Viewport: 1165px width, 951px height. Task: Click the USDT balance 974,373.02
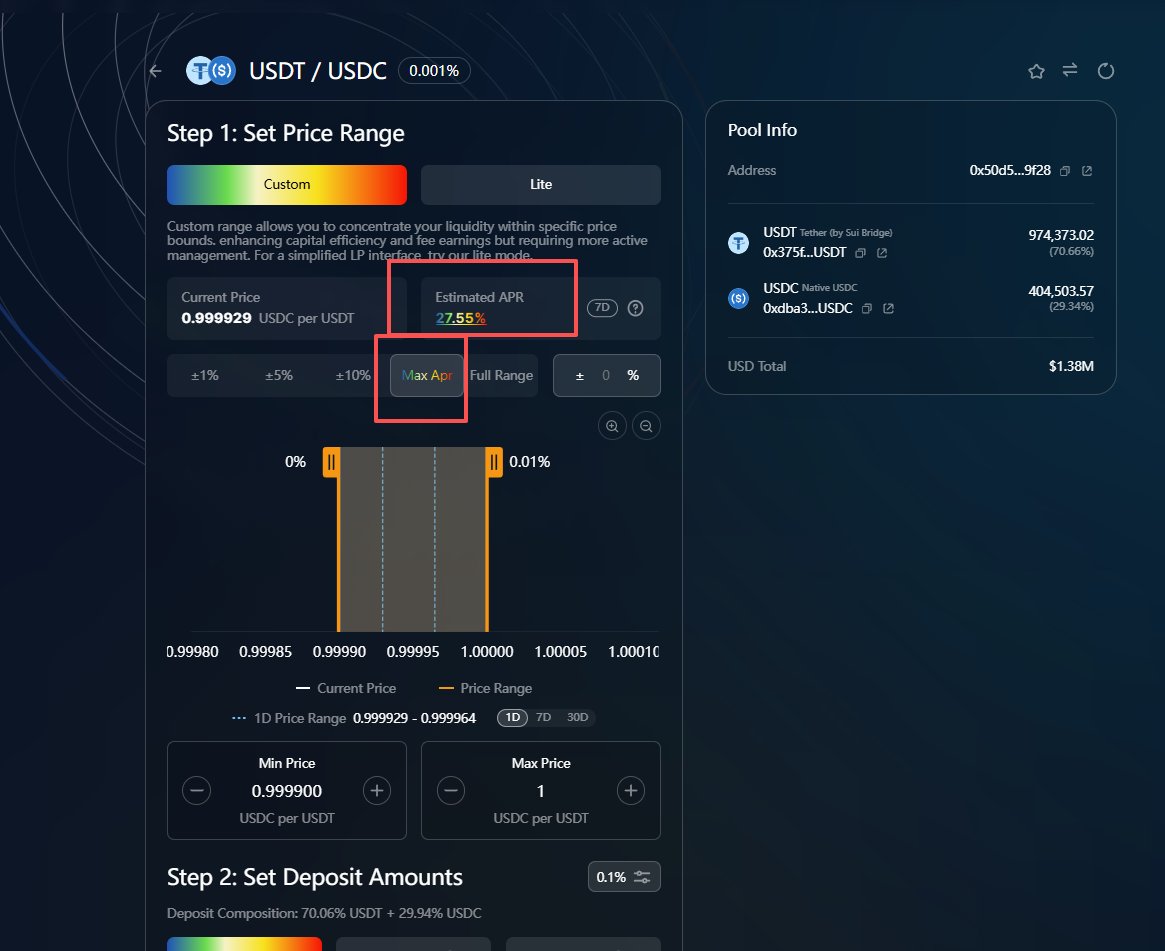click(1060, 235)
